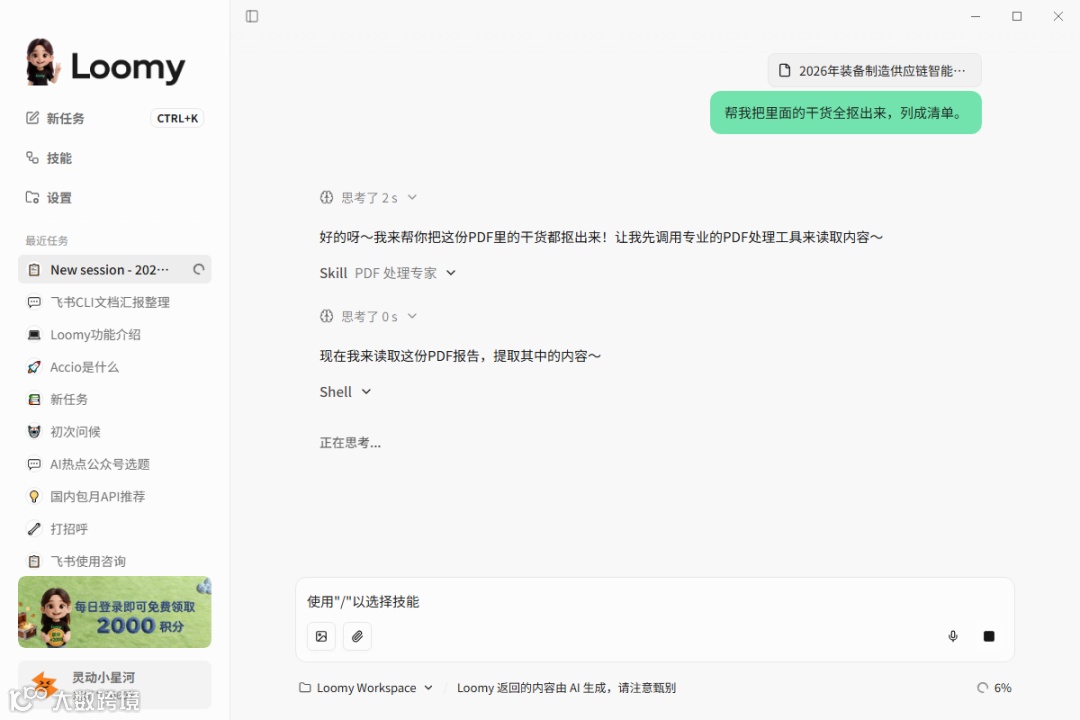Click the 最近任务 section label
The image size is (1080, 720).
[47, 240]
